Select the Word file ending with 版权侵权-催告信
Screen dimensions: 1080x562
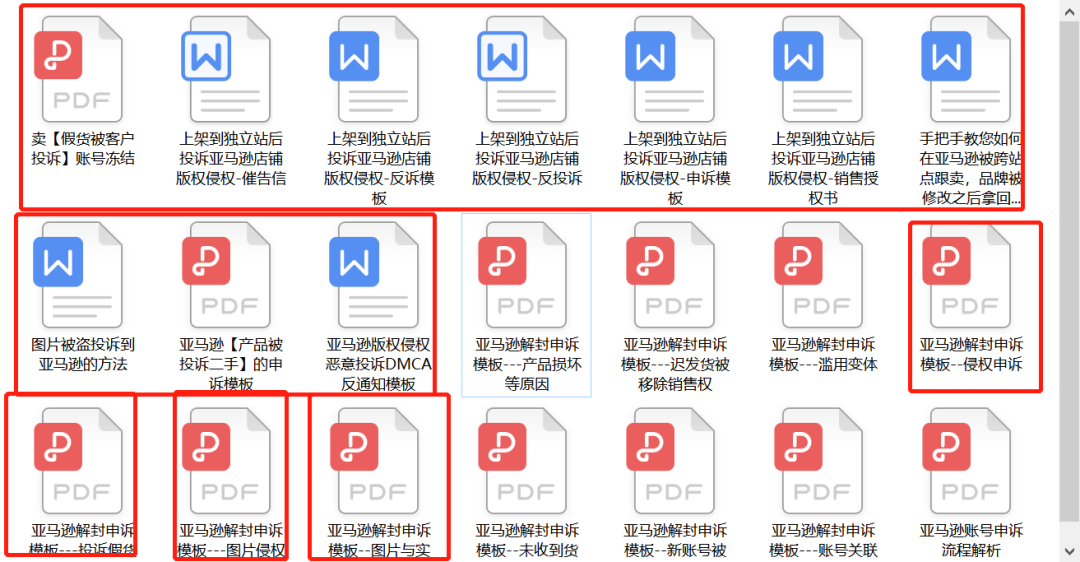coord(231,103)
